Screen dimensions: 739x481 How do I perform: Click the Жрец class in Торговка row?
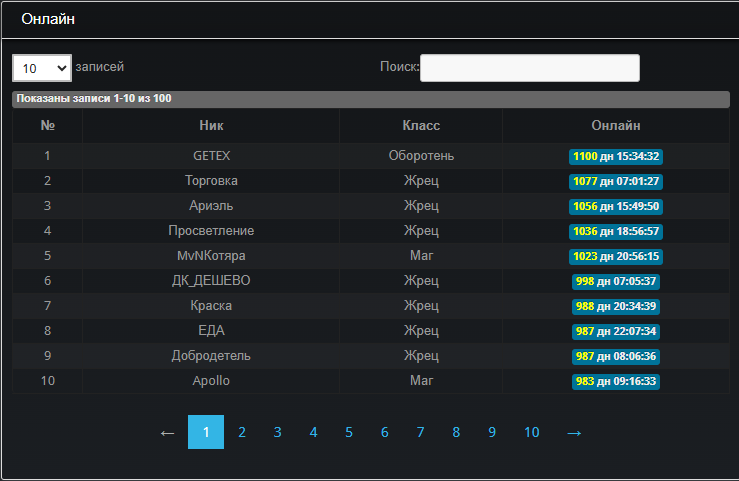(x=421, y=181)
